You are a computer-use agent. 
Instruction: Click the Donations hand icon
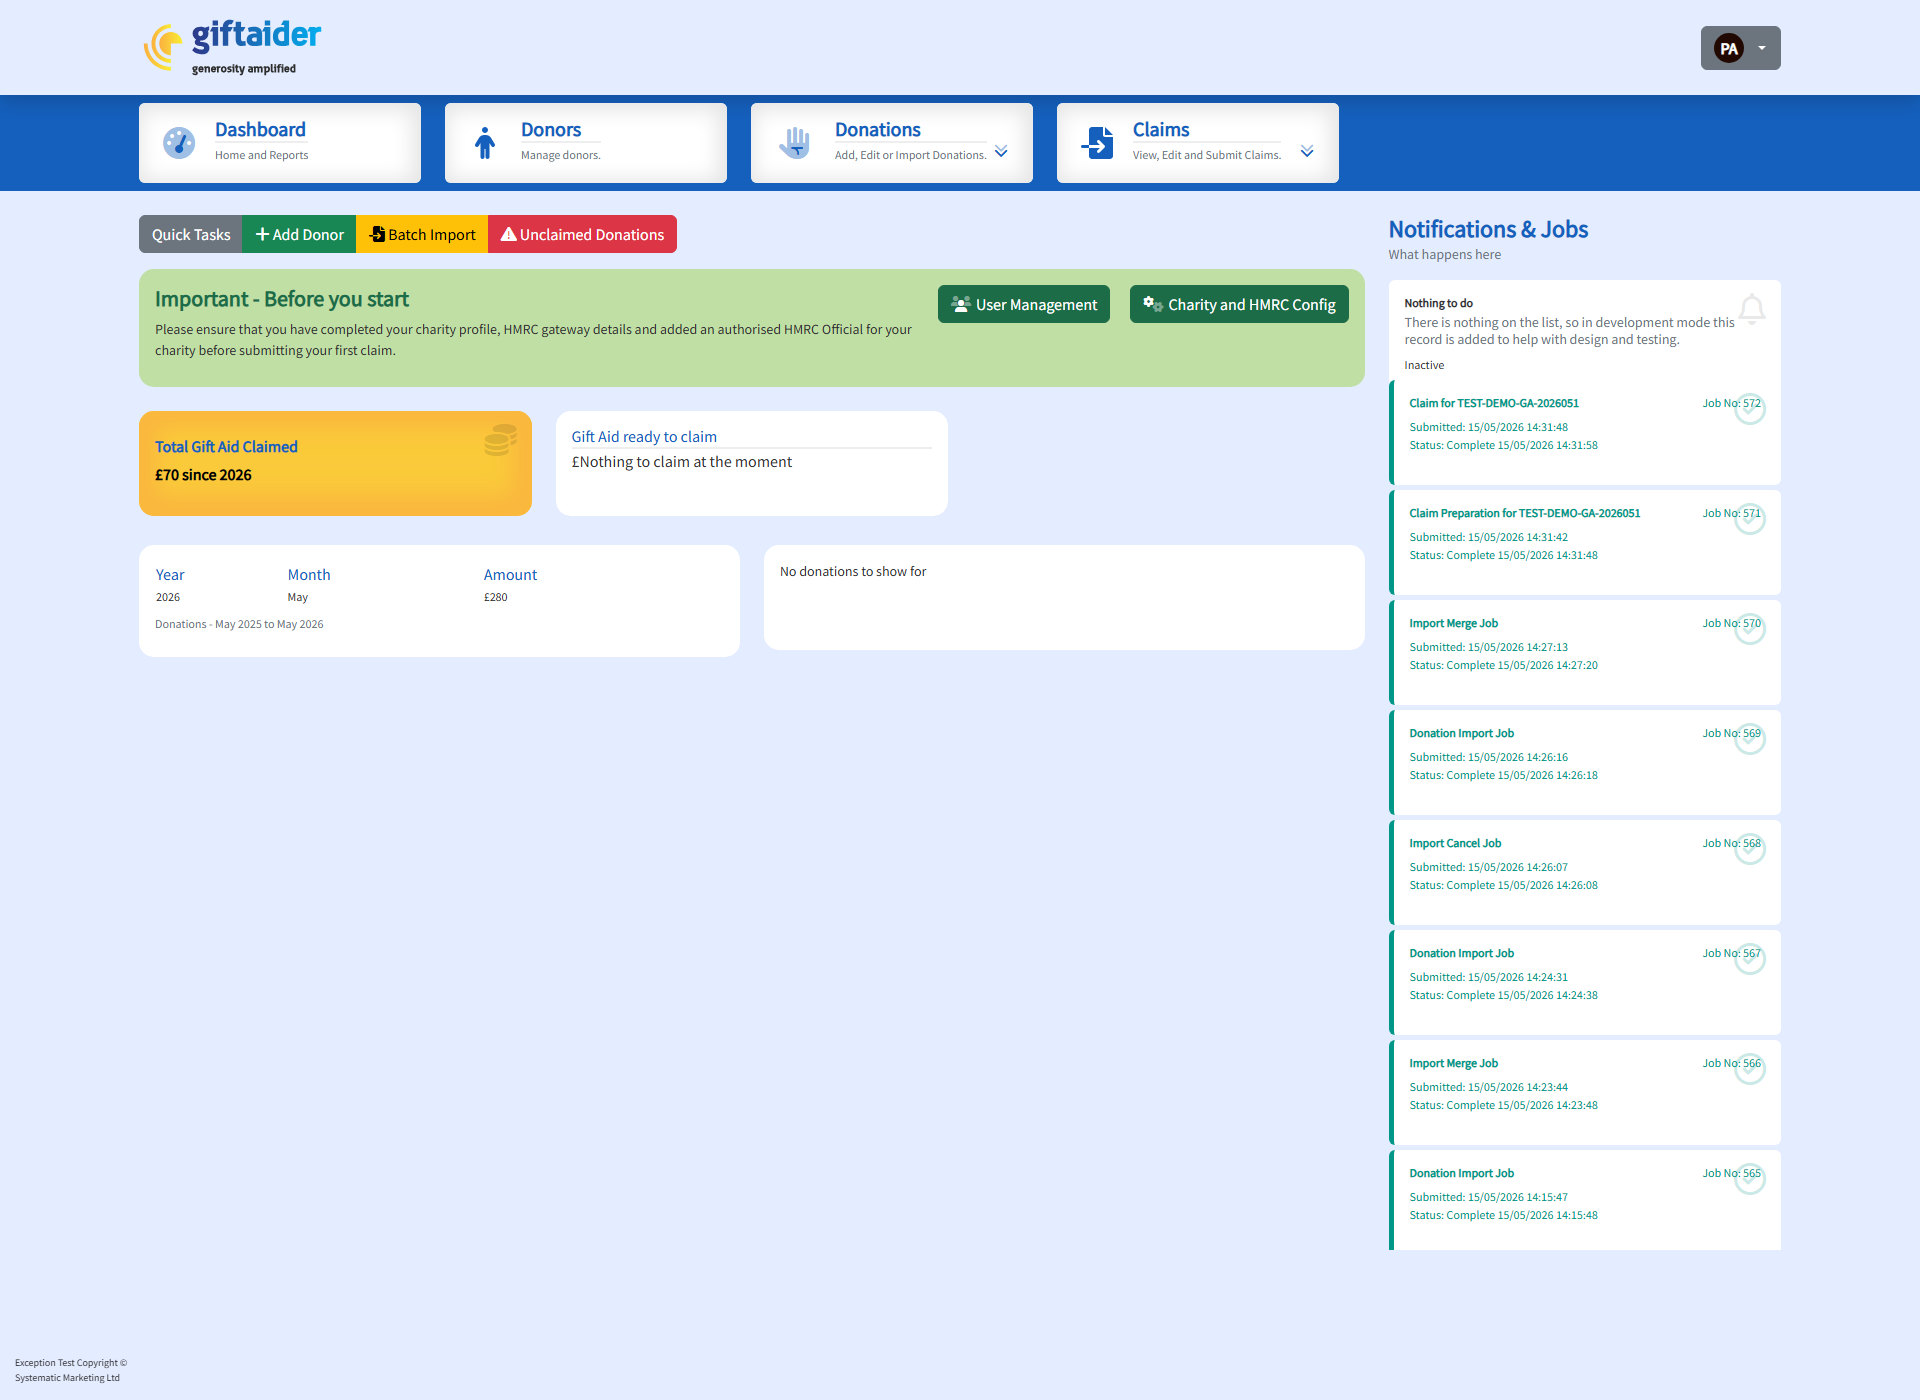[x=795, y=143]
